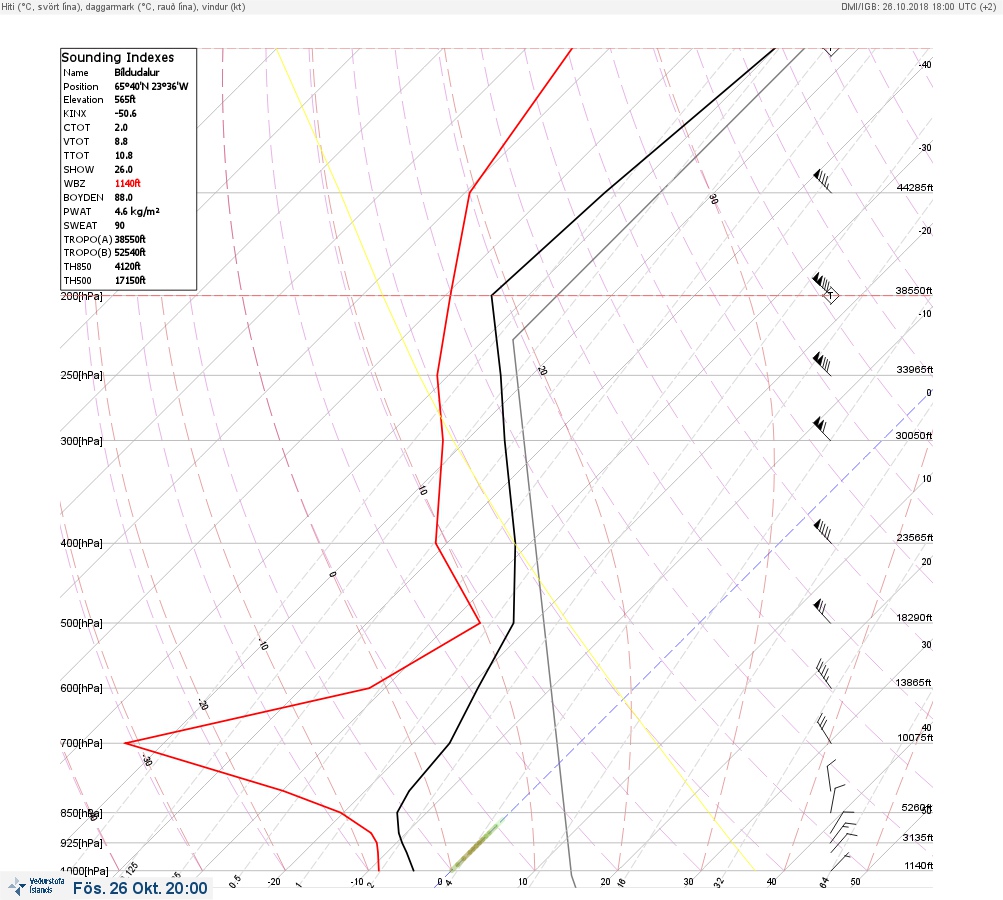Click the TH500 value '17150ft'
The width and height of the screenshot is (1003, 900).
tap(130, 281)
